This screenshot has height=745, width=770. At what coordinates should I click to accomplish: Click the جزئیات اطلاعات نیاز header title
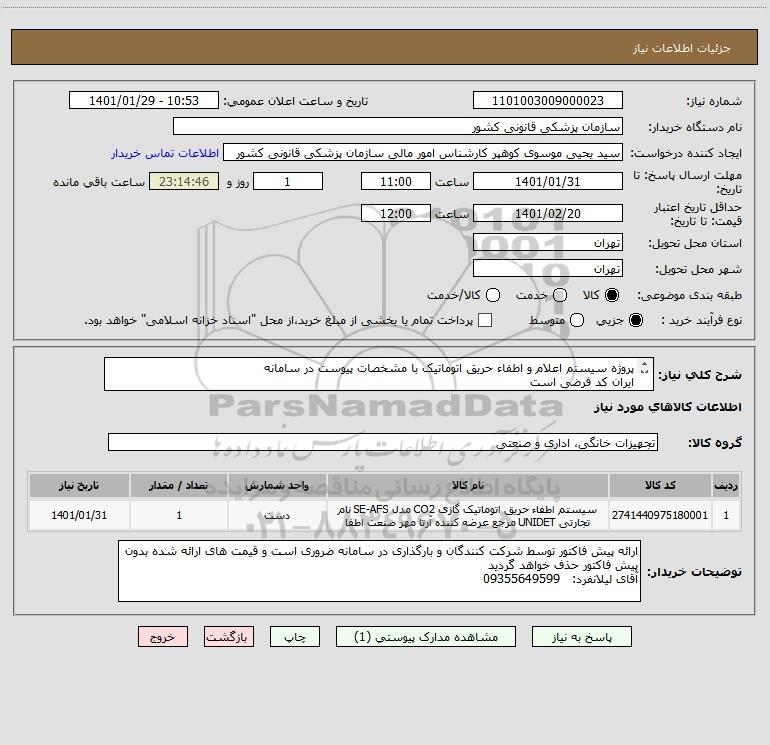[x=681, y=48]
